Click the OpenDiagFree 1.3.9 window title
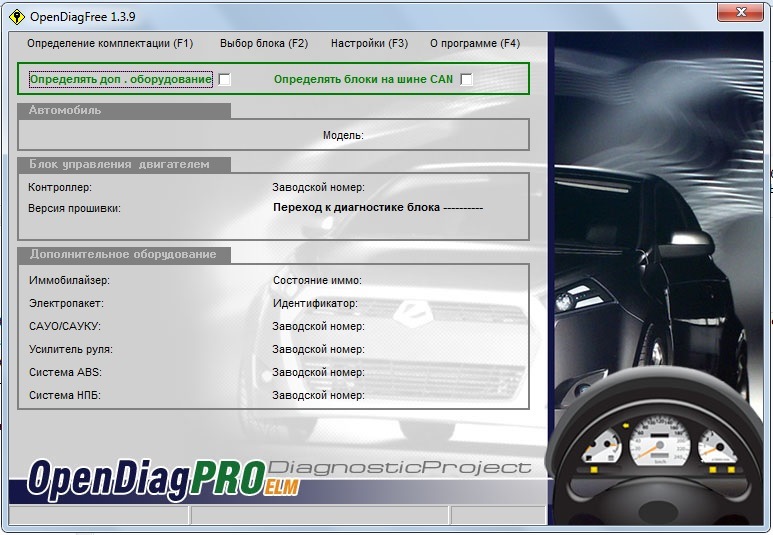Image resolution: width=773 pixels, height=535 pixels. [x=82, y=17]
